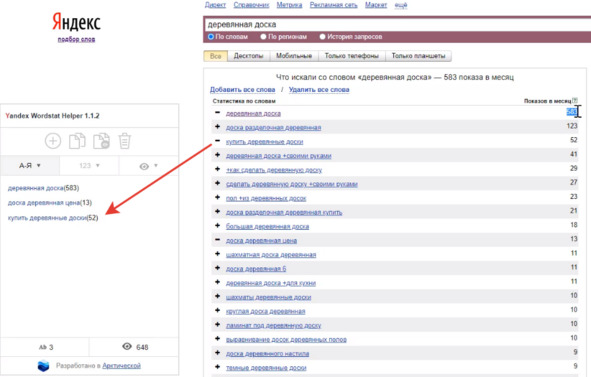Open the eye icon visibility dropdown
Image resolution: width=591 pixels, height=377 pixels.
pos(149,166)
